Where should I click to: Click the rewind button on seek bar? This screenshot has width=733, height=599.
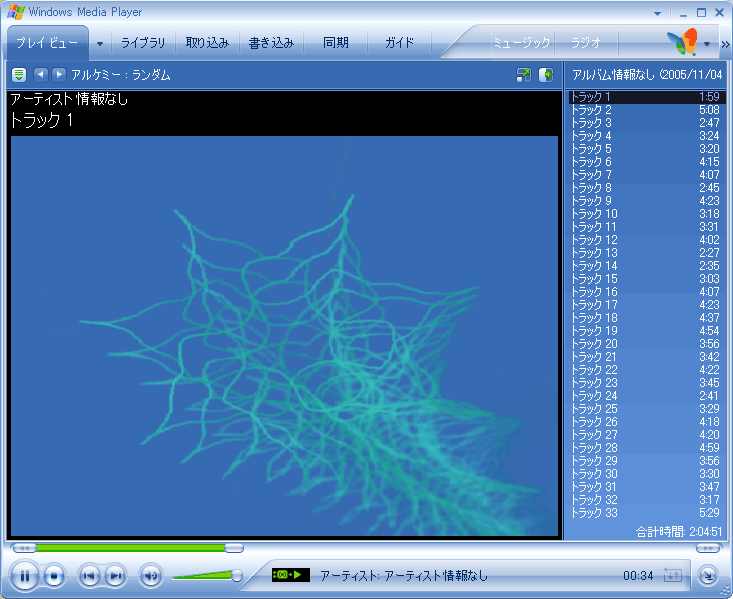24,548
